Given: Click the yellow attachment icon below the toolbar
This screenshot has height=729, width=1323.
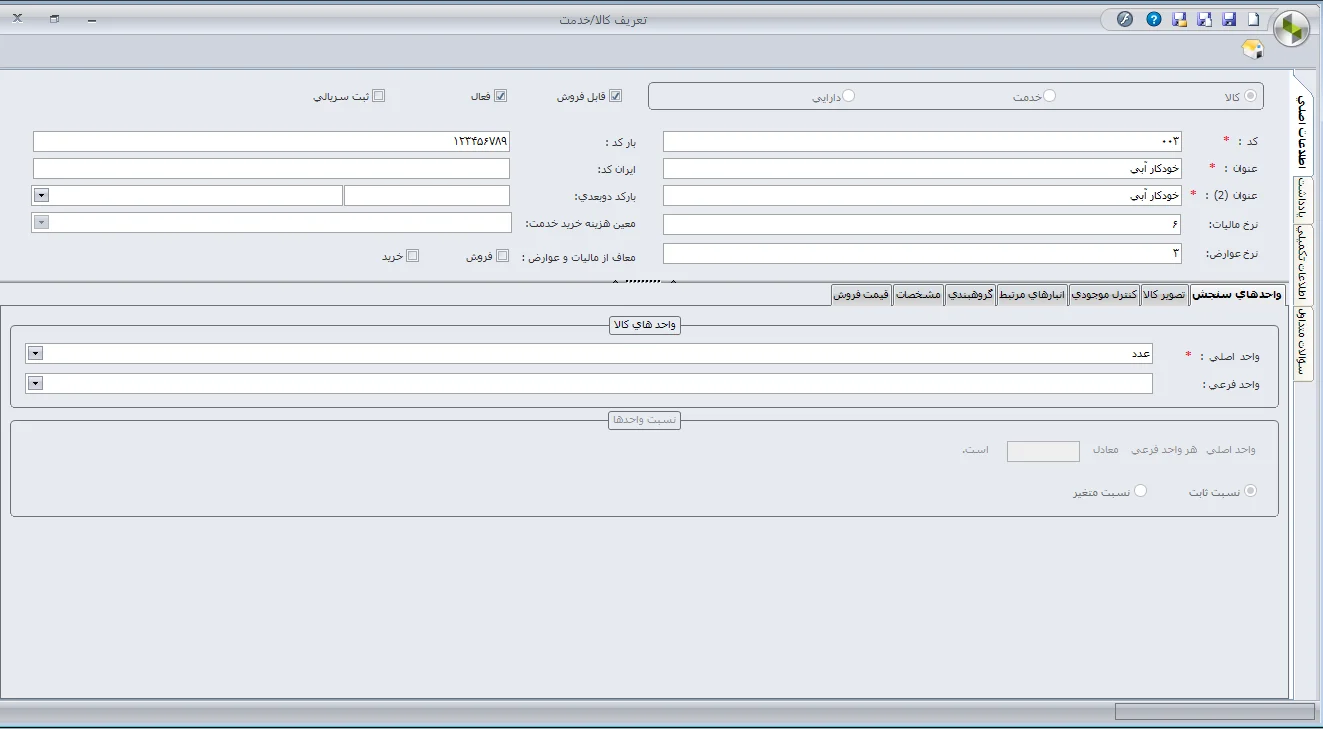Looking at the screenshot, I should [x=1252, y=46].
